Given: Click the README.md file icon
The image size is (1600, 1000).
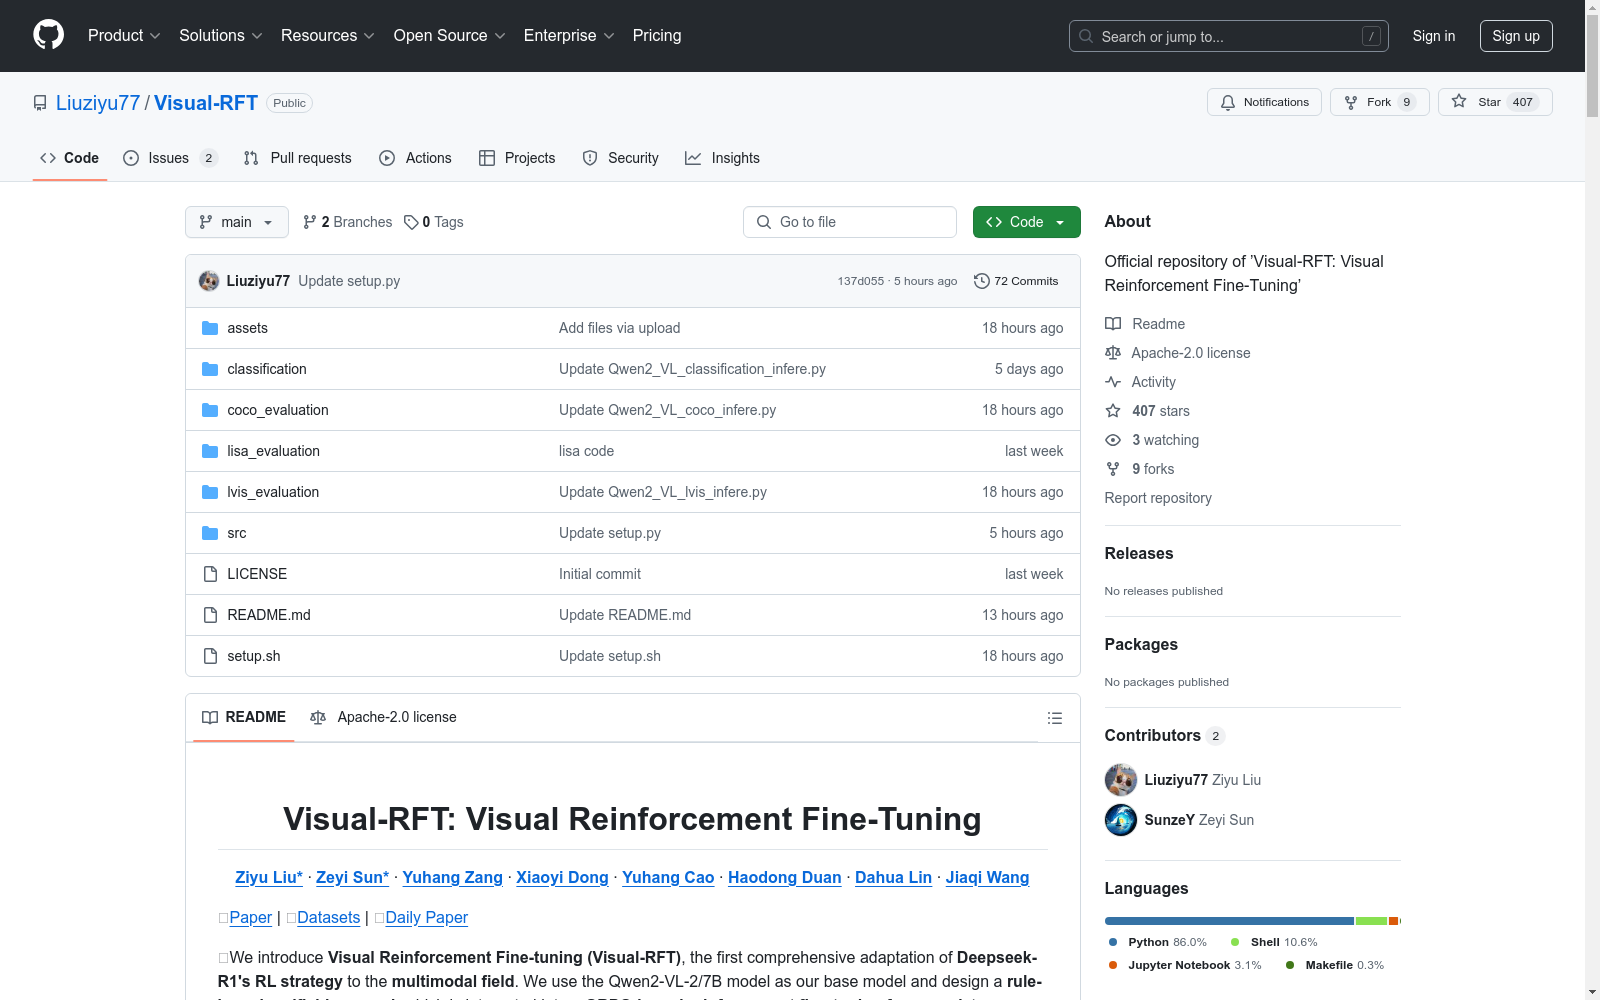Looking at the screenshot, I should pyautogui.click(x=210, y=615).
